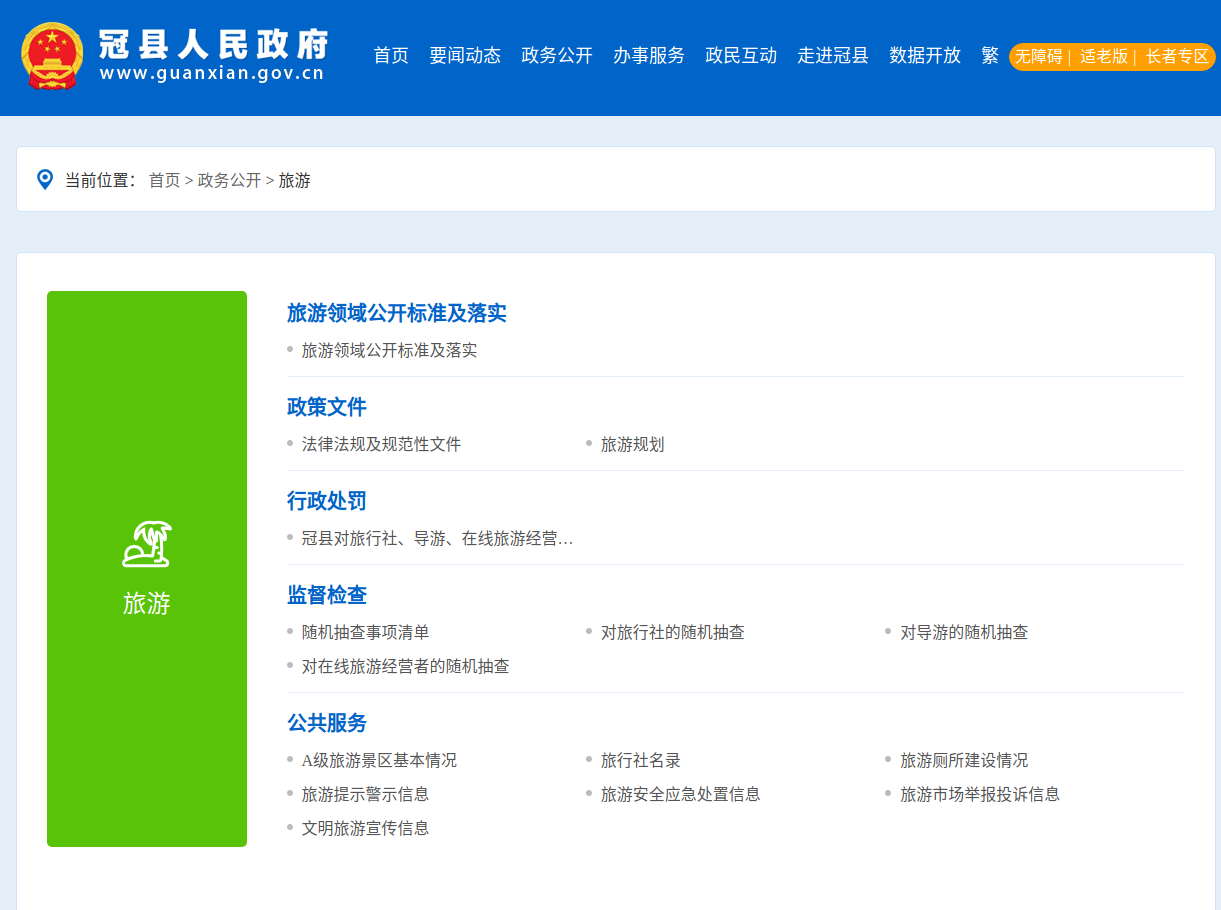Image resolution: width=1221 pixels, height=910 pixels.
Task: Open 随机抽查事项清单
Action: 365,633
